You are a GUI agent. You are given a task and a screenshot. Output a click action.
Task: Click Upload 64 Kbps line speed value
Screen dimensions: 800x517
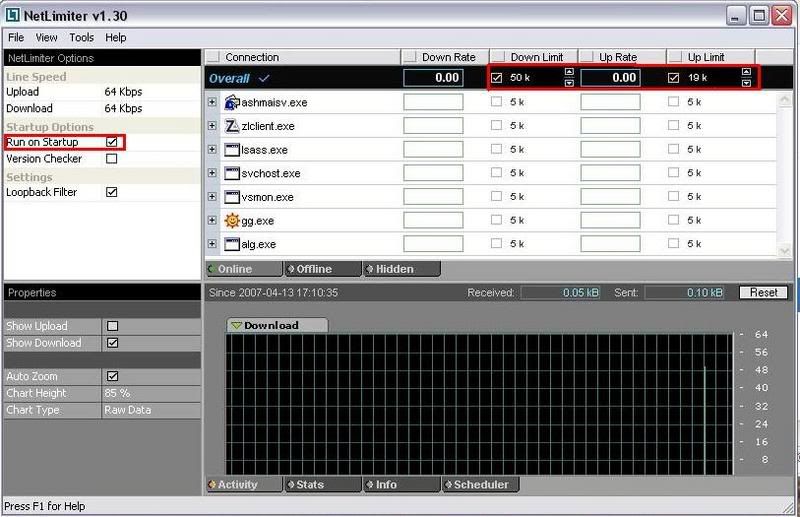pyautogui.click(x=123, y=92)
